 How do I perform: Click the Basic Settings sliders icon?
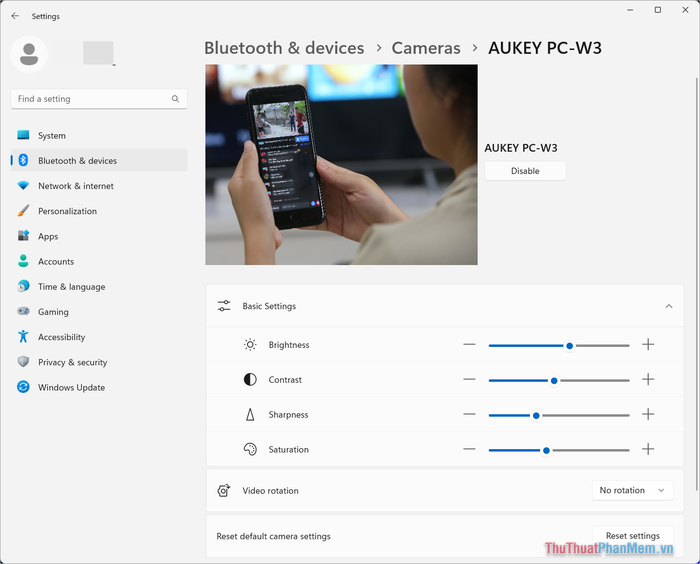pos(224,306)
